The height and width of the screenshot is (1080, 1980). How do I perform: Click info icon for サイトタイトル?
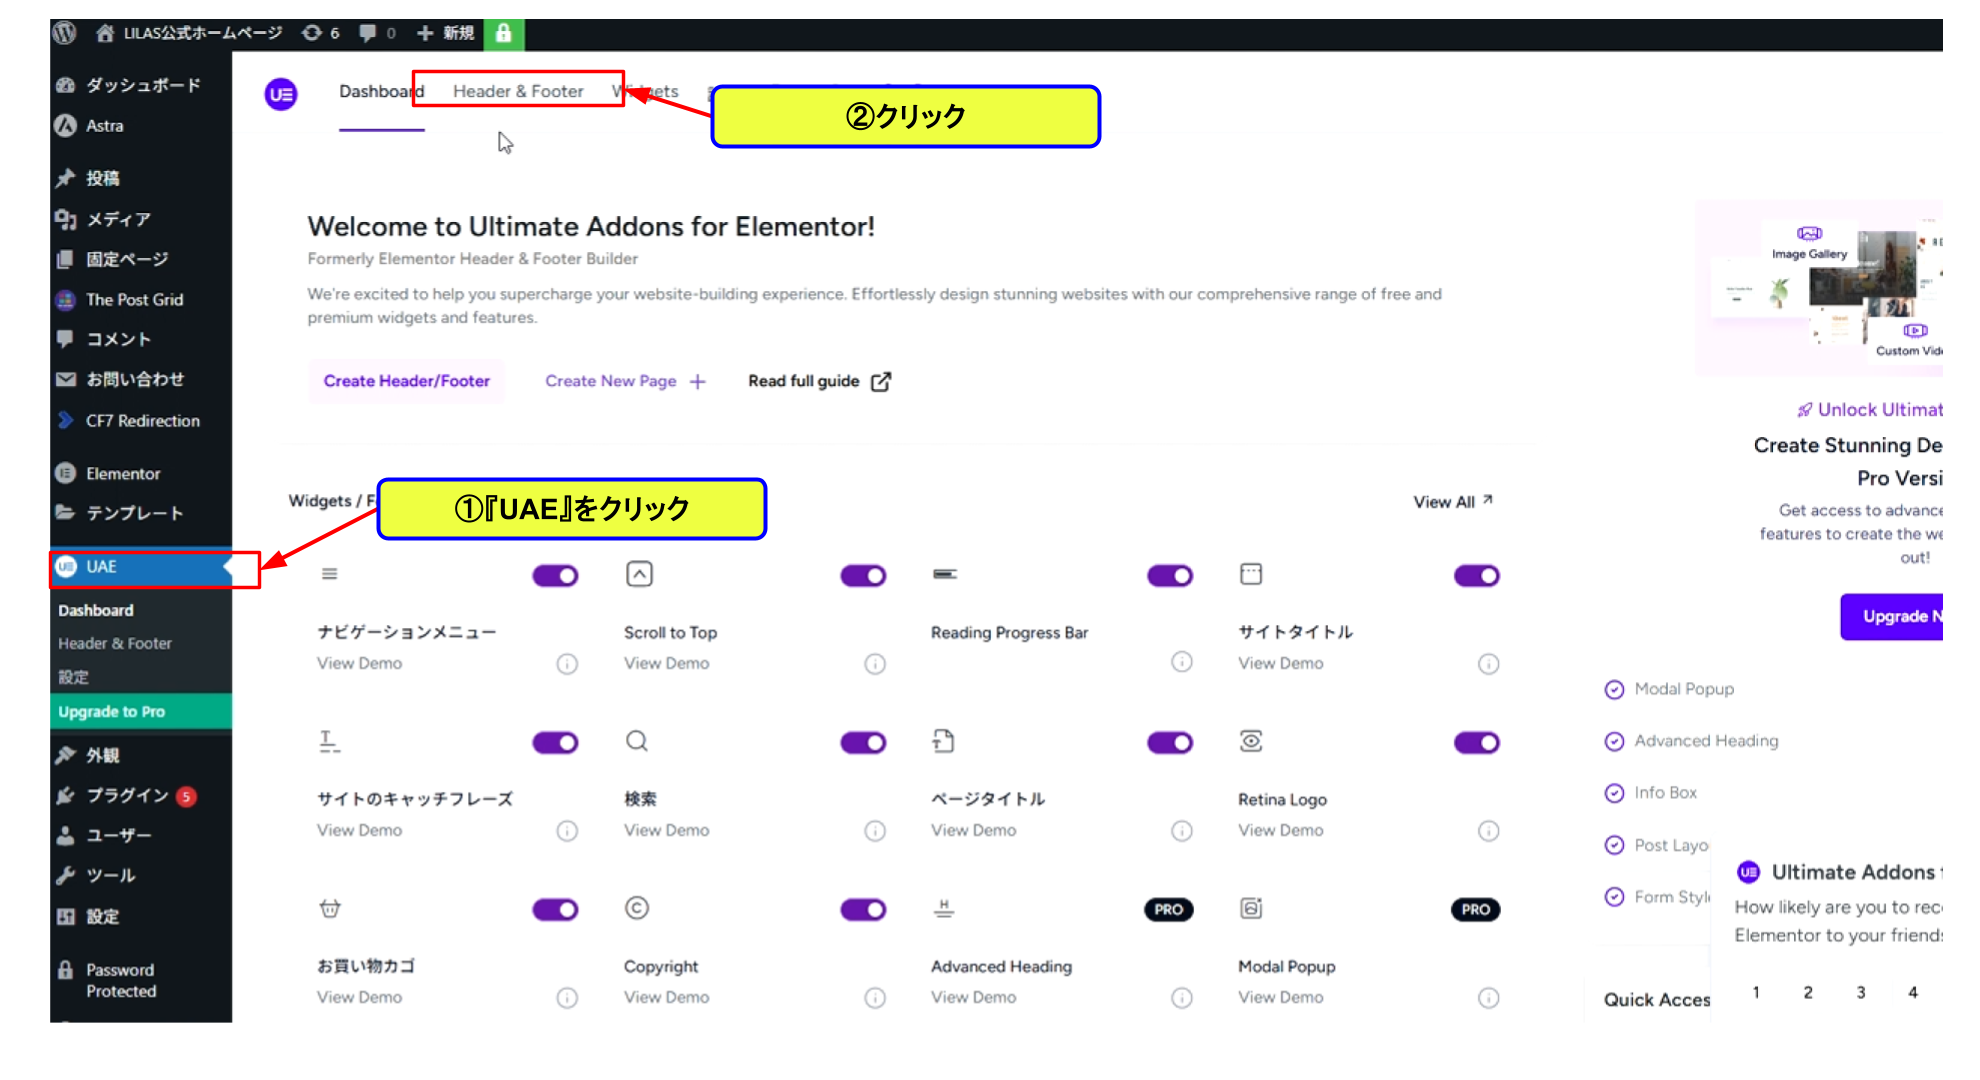pos(1489,664)
